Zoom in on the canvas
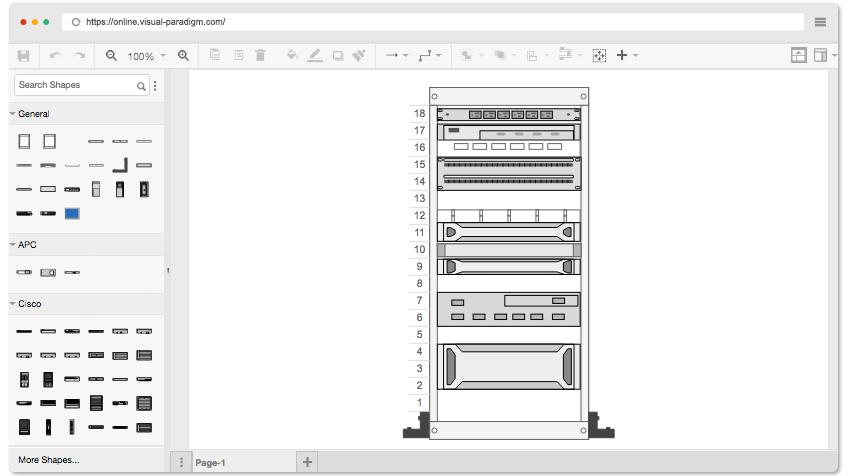Viewport: 848px width, 476px height. (183, 55)
